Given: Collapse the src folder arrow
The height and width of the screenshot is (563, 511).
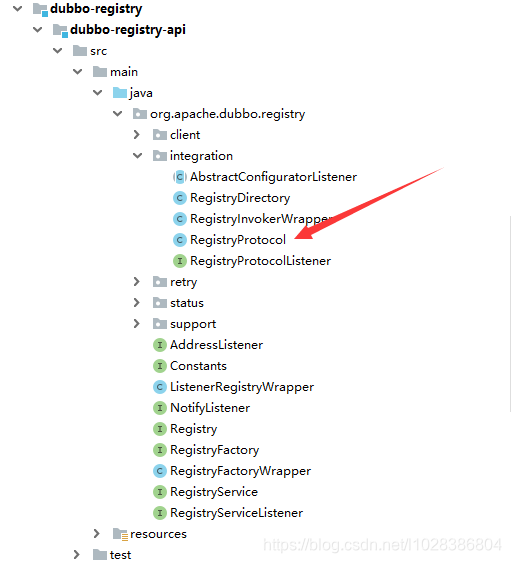Looking at the screenshot, I should tap(58, 51).
